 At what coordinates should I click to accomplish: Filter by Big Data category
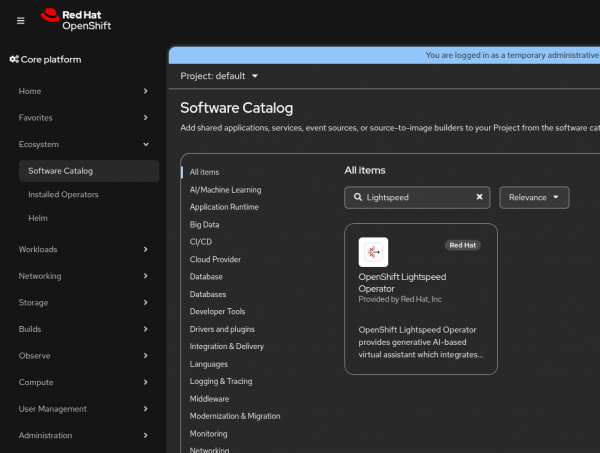[x=204, y=225]
